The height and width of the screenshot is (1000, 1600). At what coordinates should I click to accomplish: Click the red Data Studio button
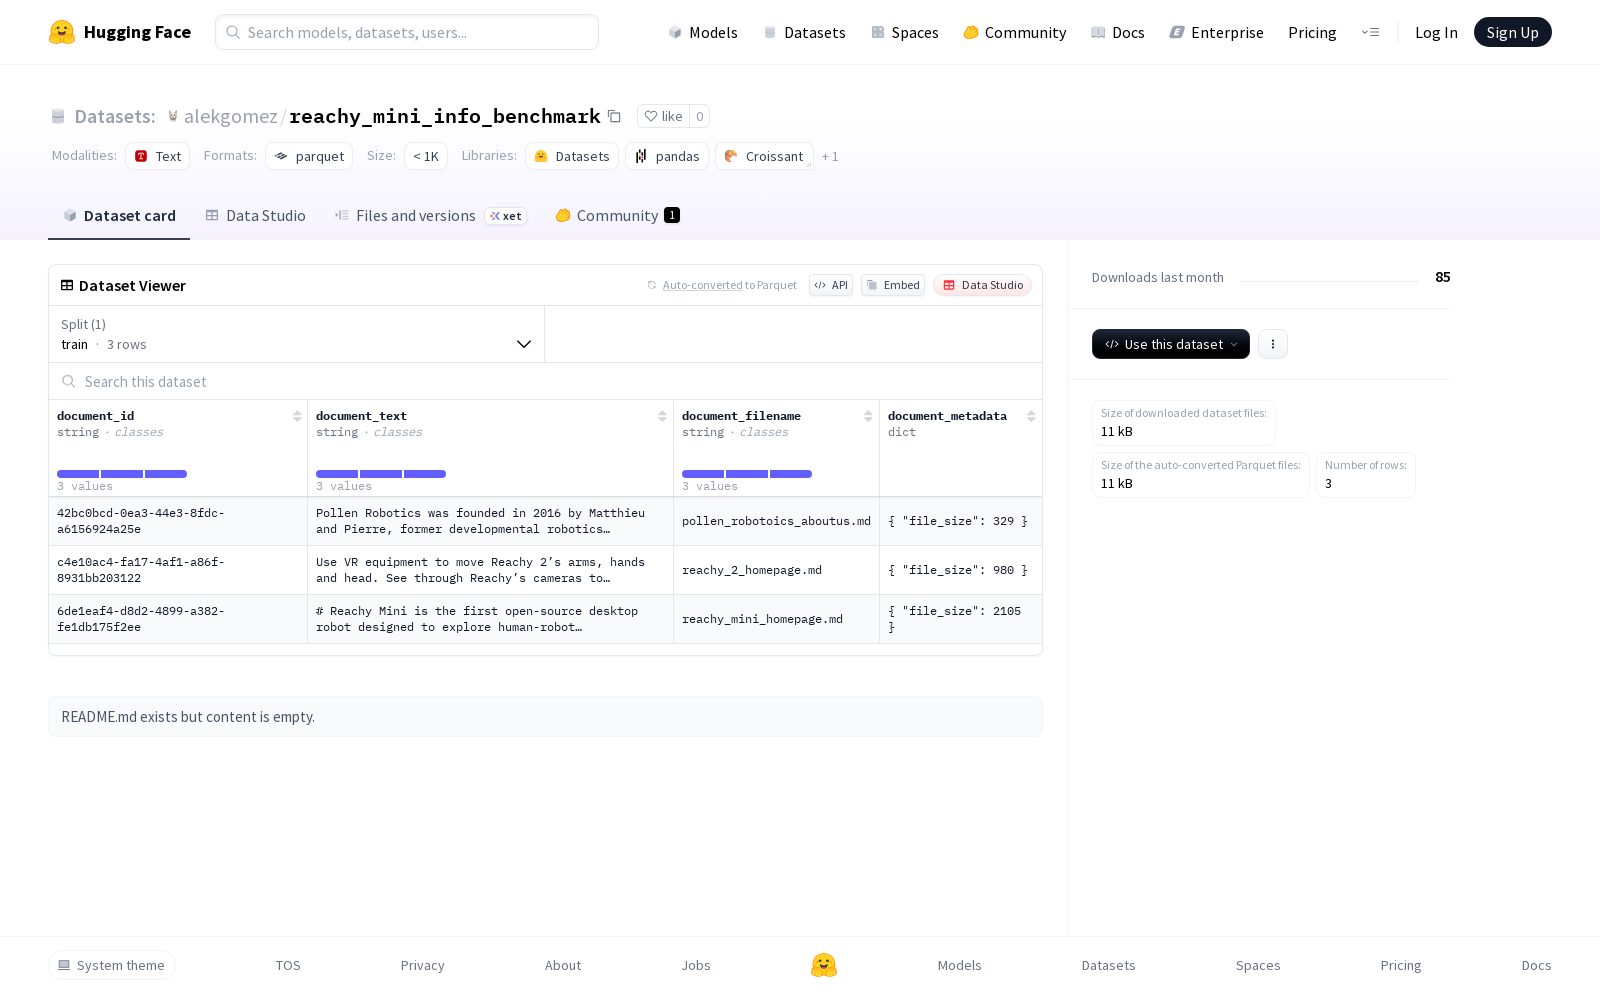click(x=983, y=285)
